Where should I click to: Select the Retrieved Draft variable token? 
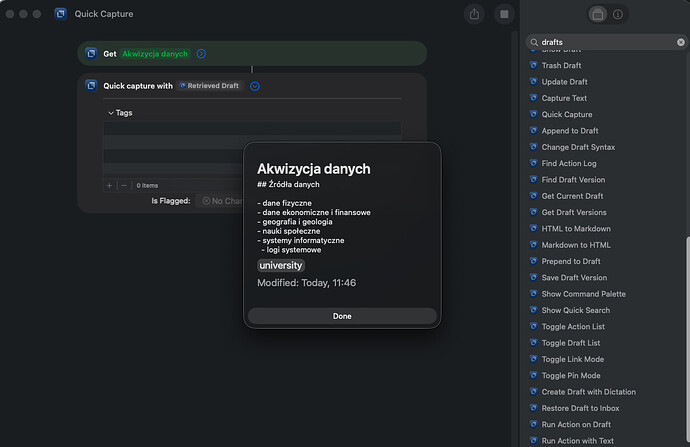210,86
